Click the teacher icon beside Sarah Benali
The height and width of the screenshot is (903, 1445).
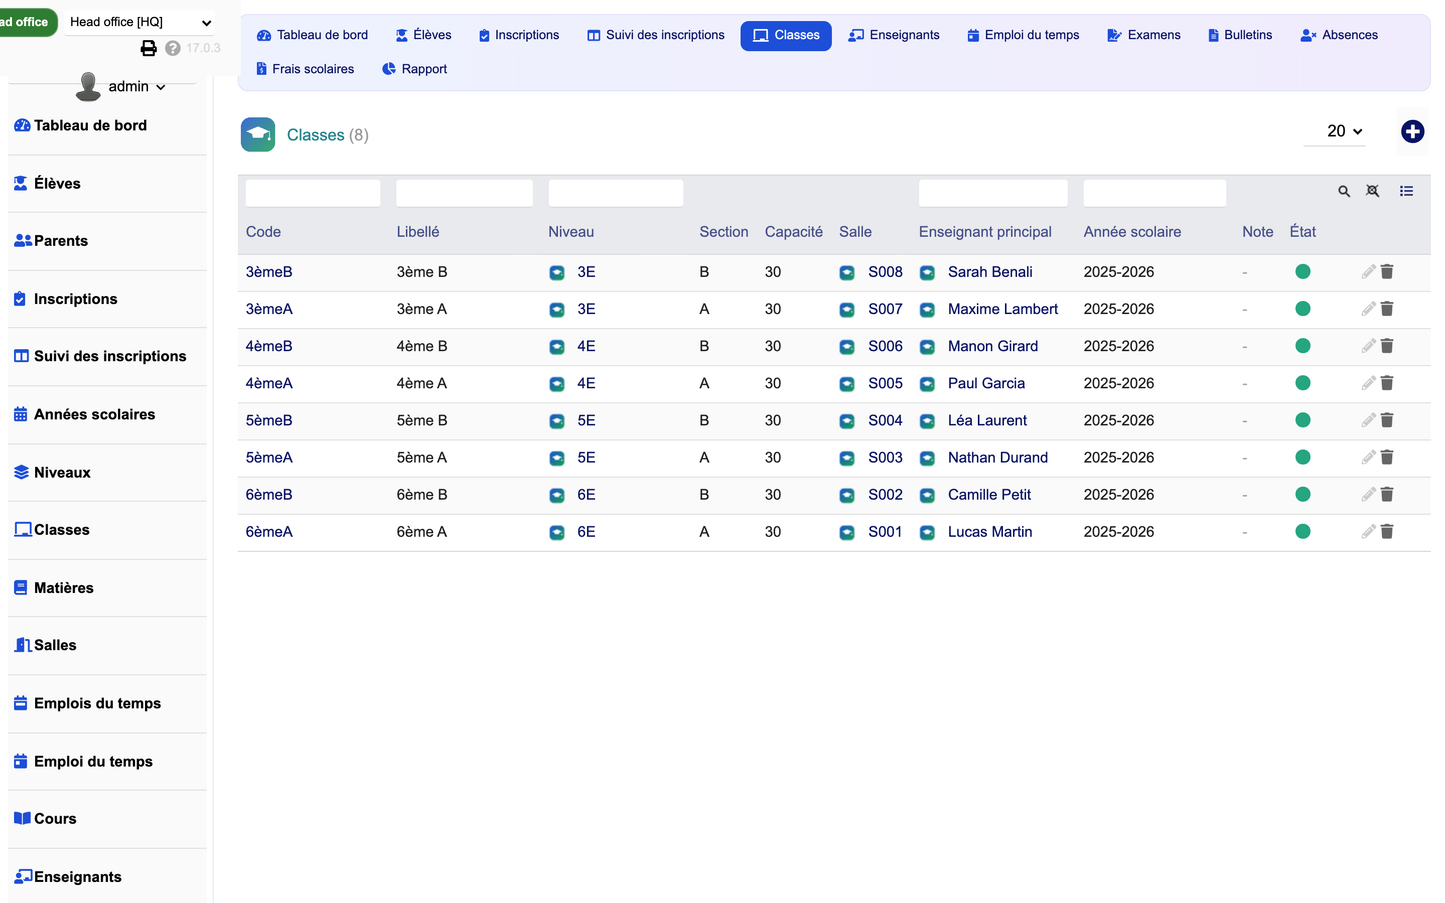[927, 272]
